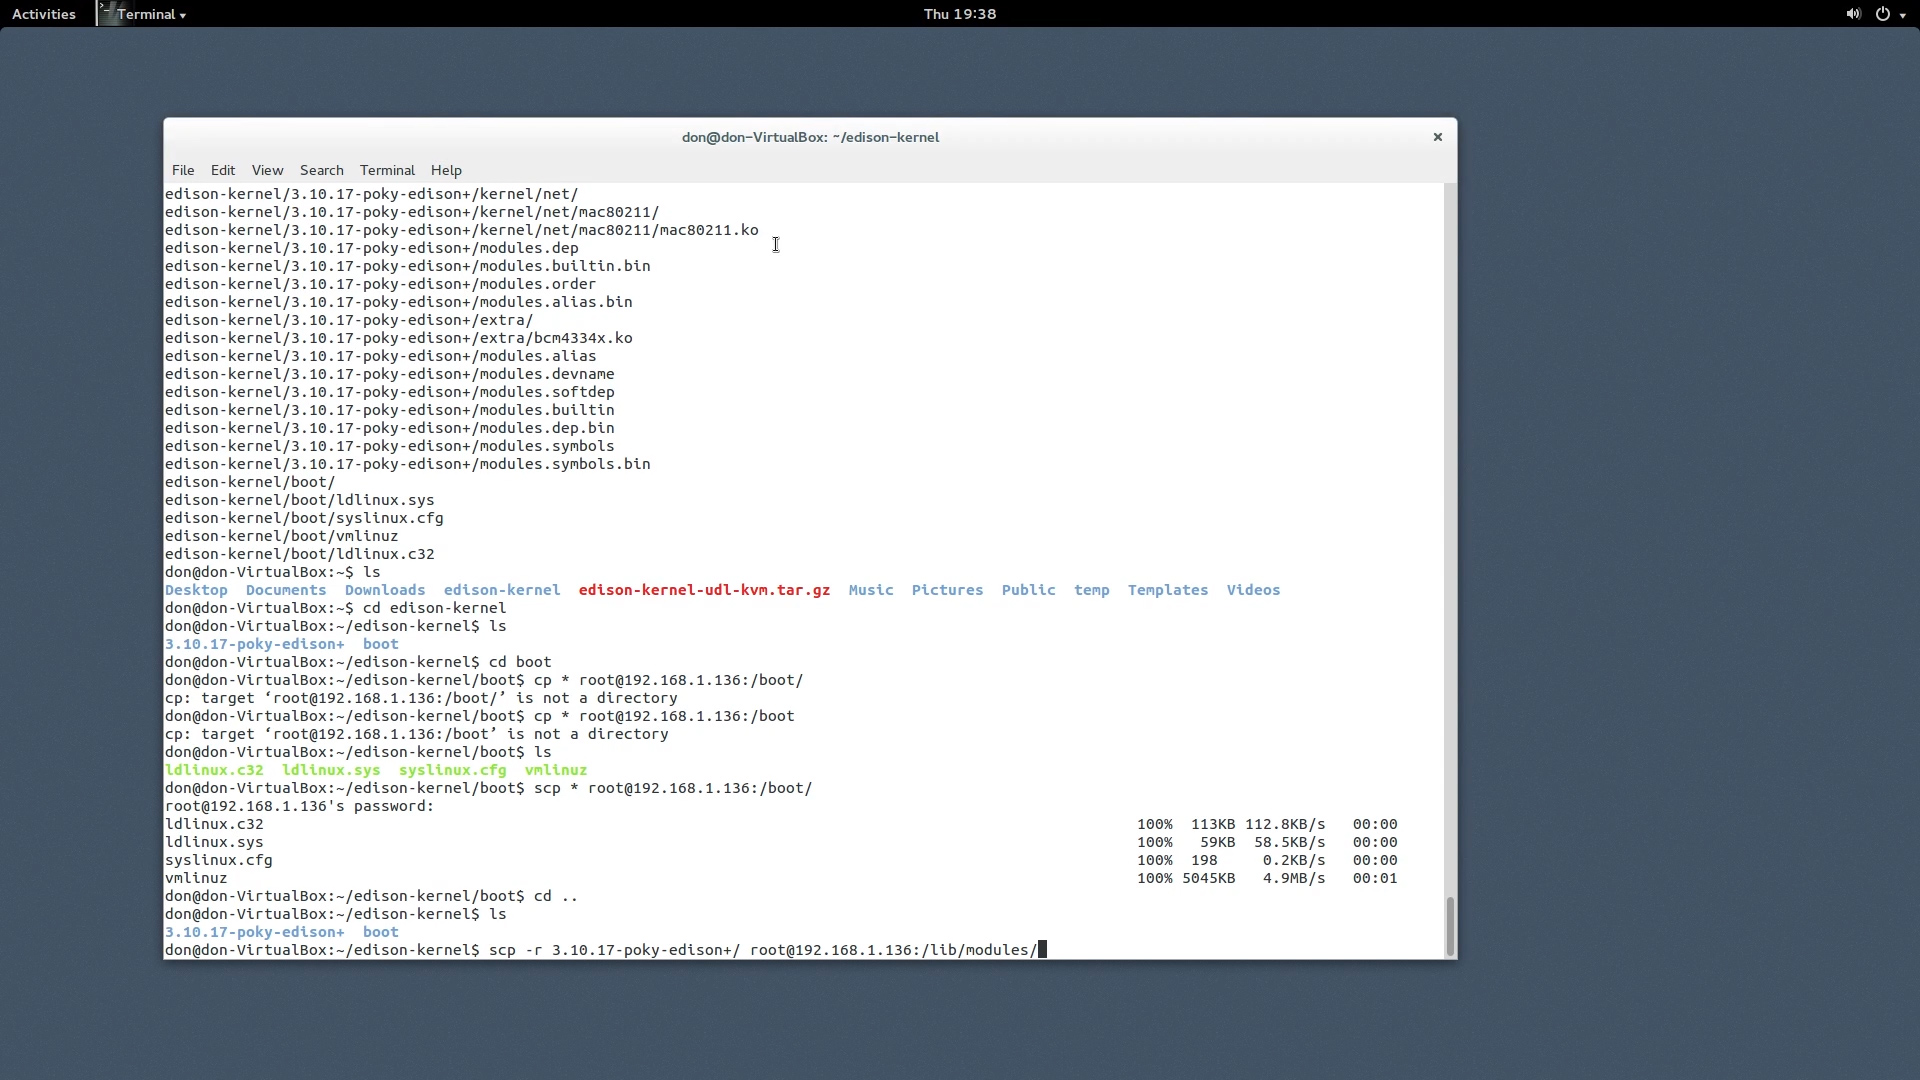
Task: Open the Edit menu
Action: 223,169
